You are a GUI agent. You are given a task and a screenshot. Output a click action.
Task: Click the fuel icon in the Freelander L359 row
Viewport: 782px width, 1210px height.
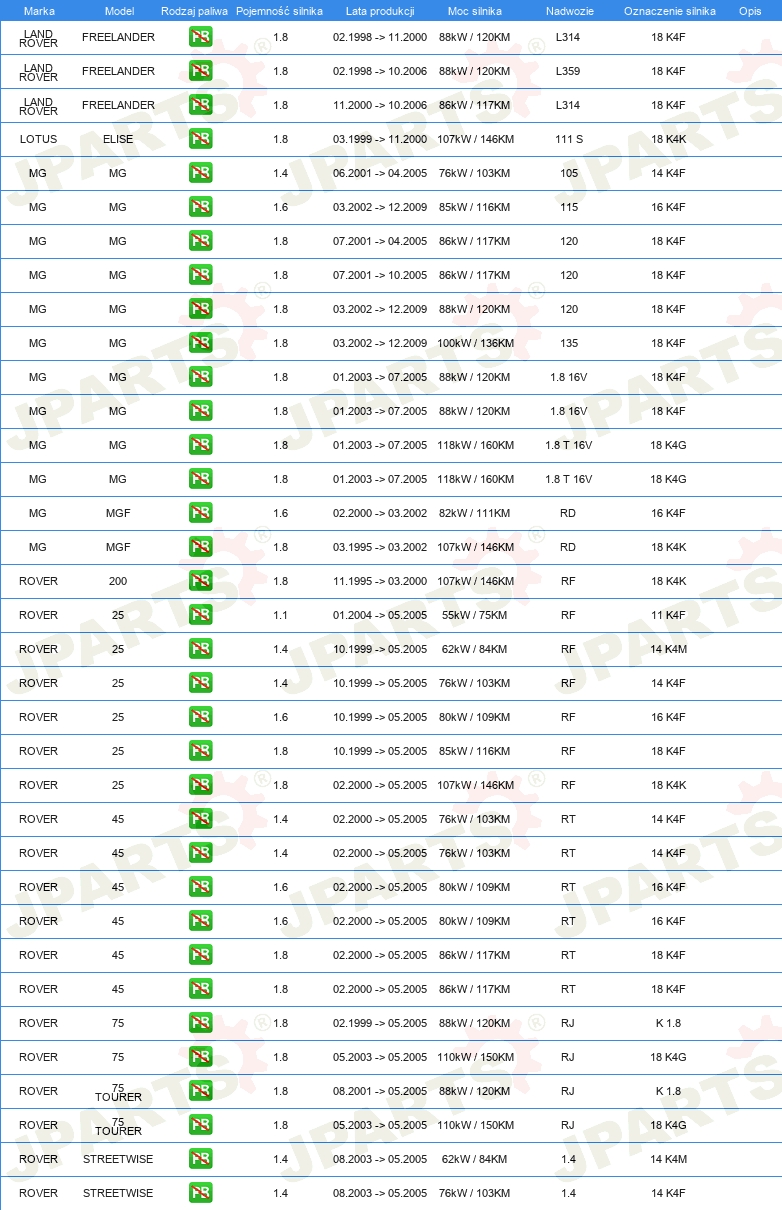(x=200, y=71)
